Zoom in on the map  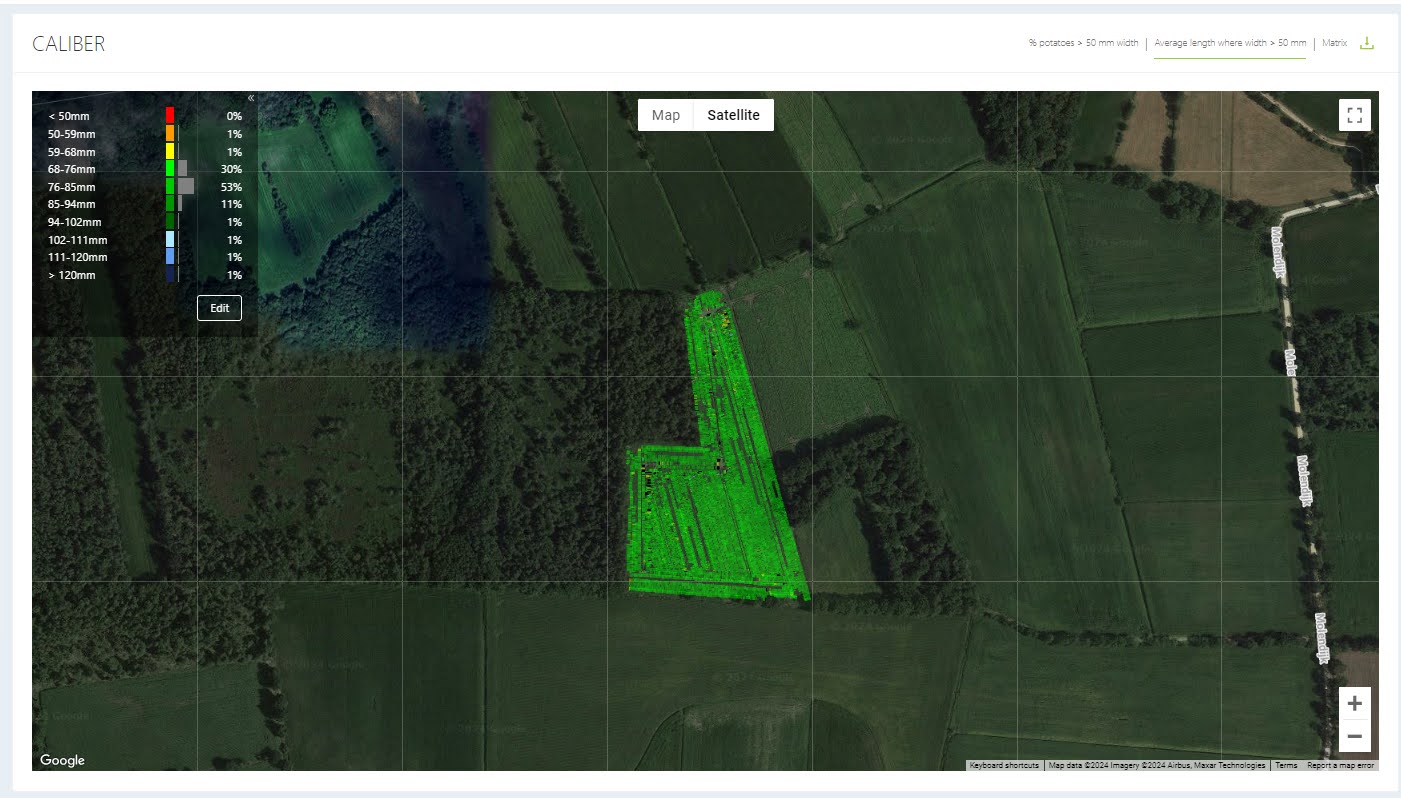[1354, 703]
